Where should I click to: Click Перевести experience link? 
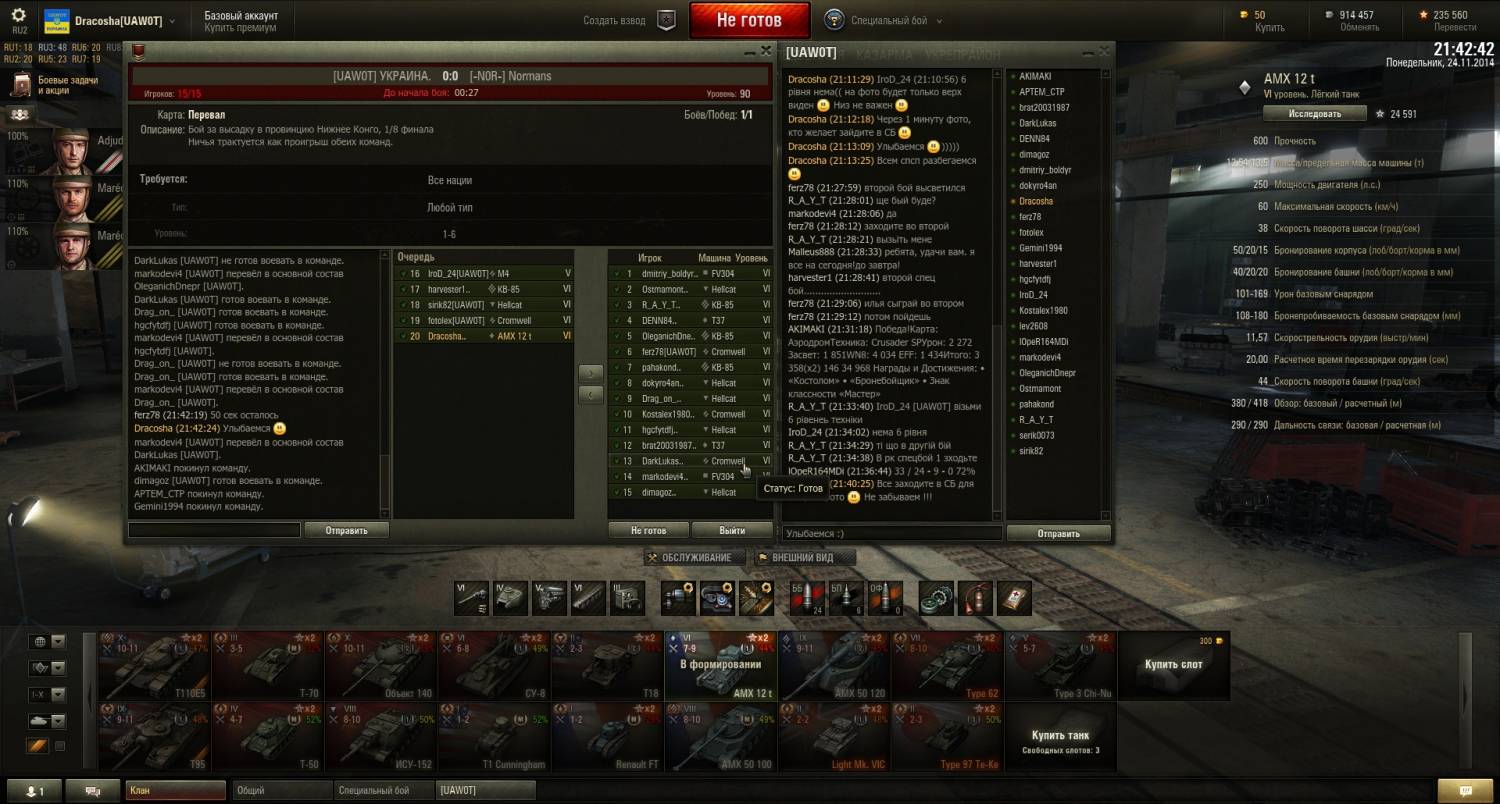click(1454, 28)
